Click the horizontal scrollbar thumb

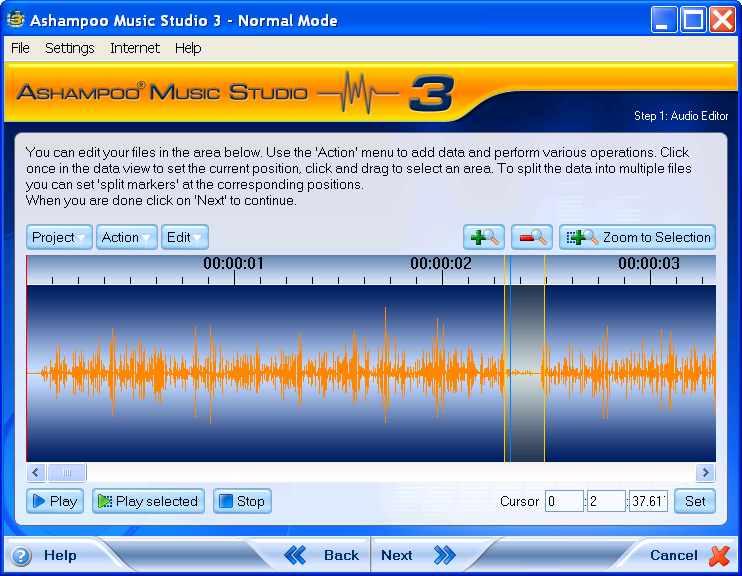click(x=68, y=473)
